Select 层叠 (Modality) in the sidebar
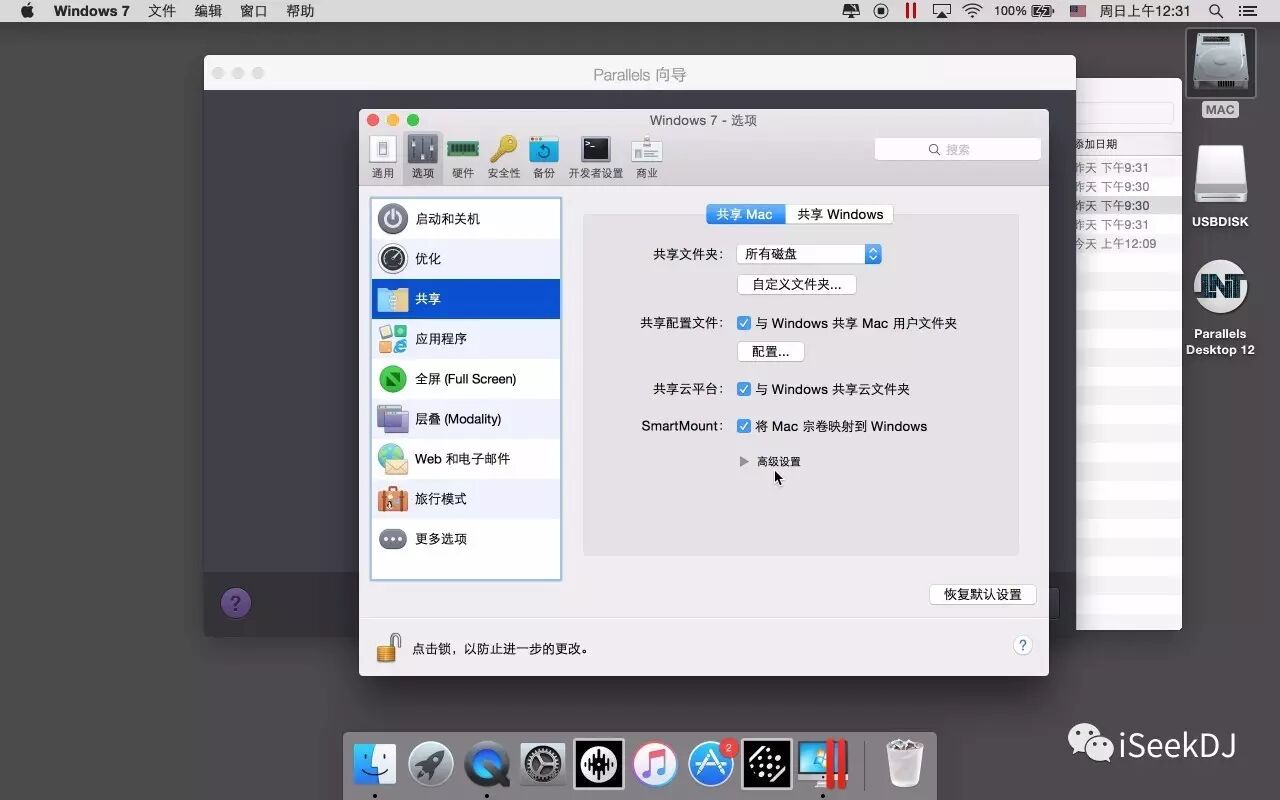The height and width of the screenshot is (800, 1280). (x=466, y=419)
